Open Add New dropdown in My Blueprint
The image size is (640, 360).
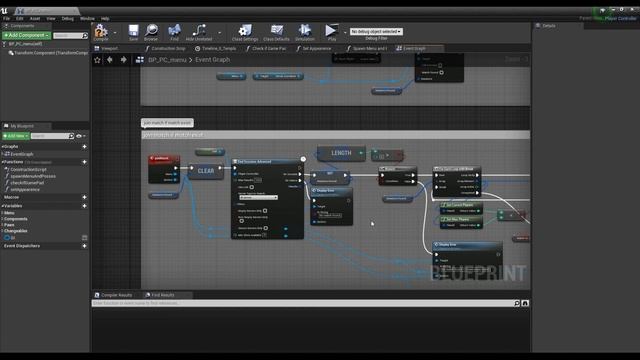click(16, 136)
